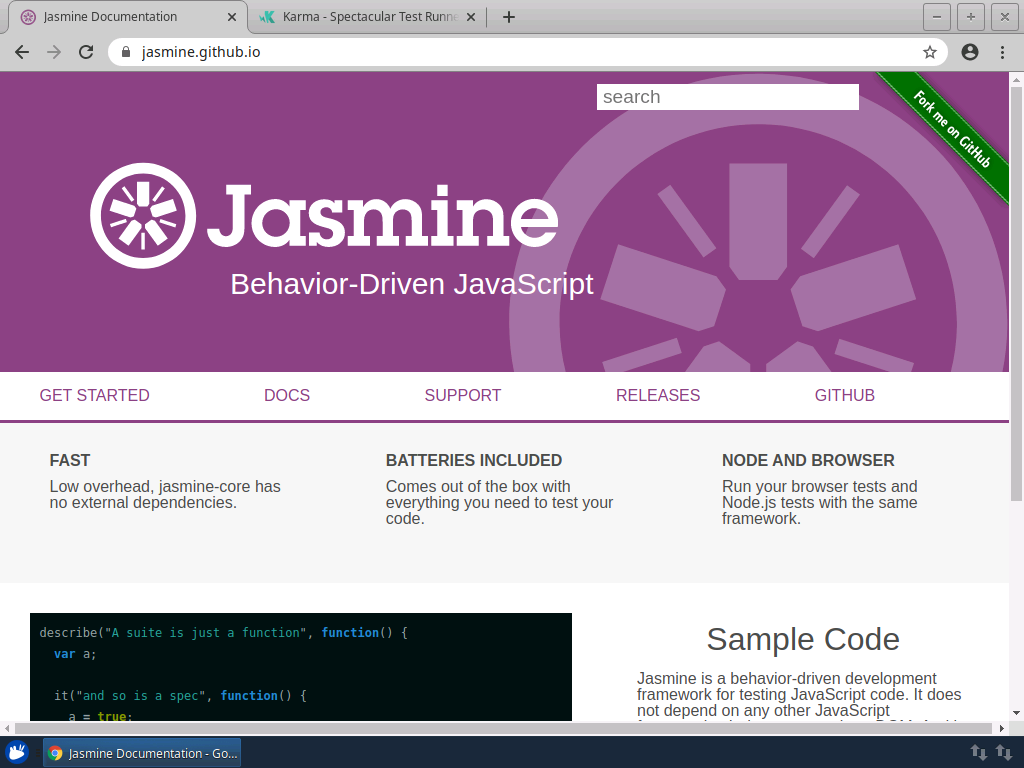Focus the search input field
This screenshot has width=1024, height=768.
727,97
